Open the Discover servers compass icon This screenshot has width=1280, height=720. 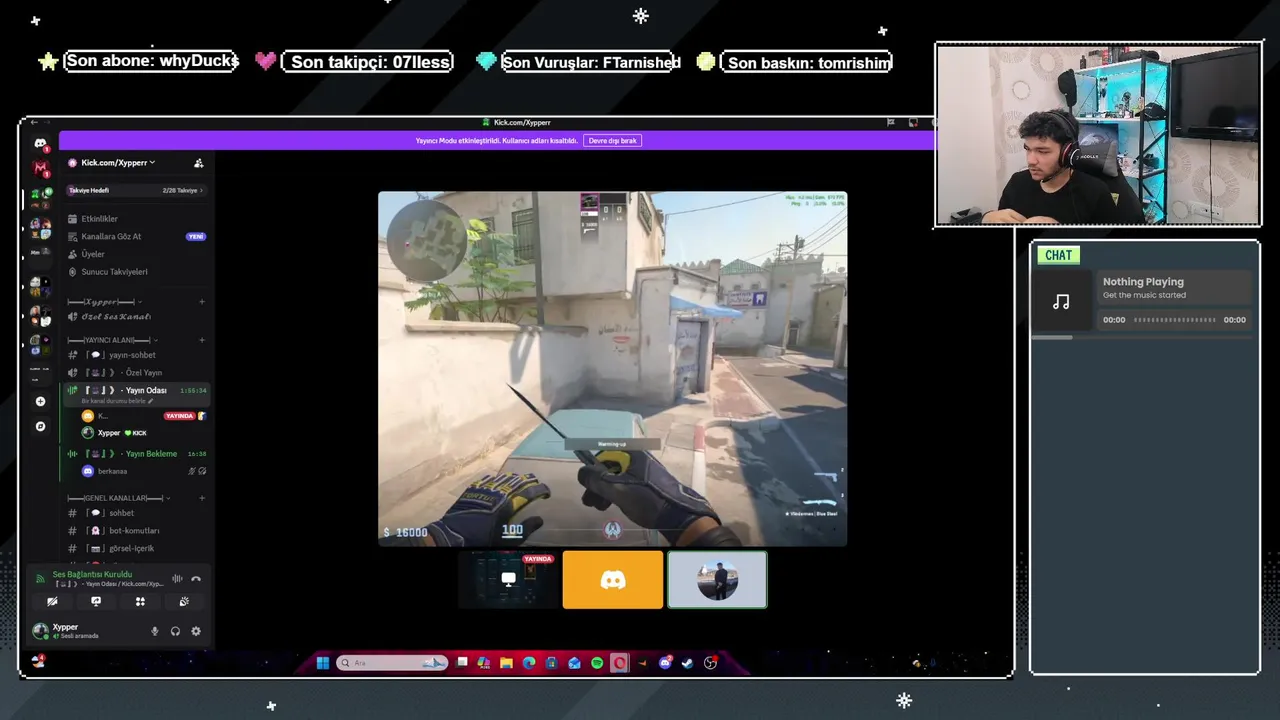40,426
